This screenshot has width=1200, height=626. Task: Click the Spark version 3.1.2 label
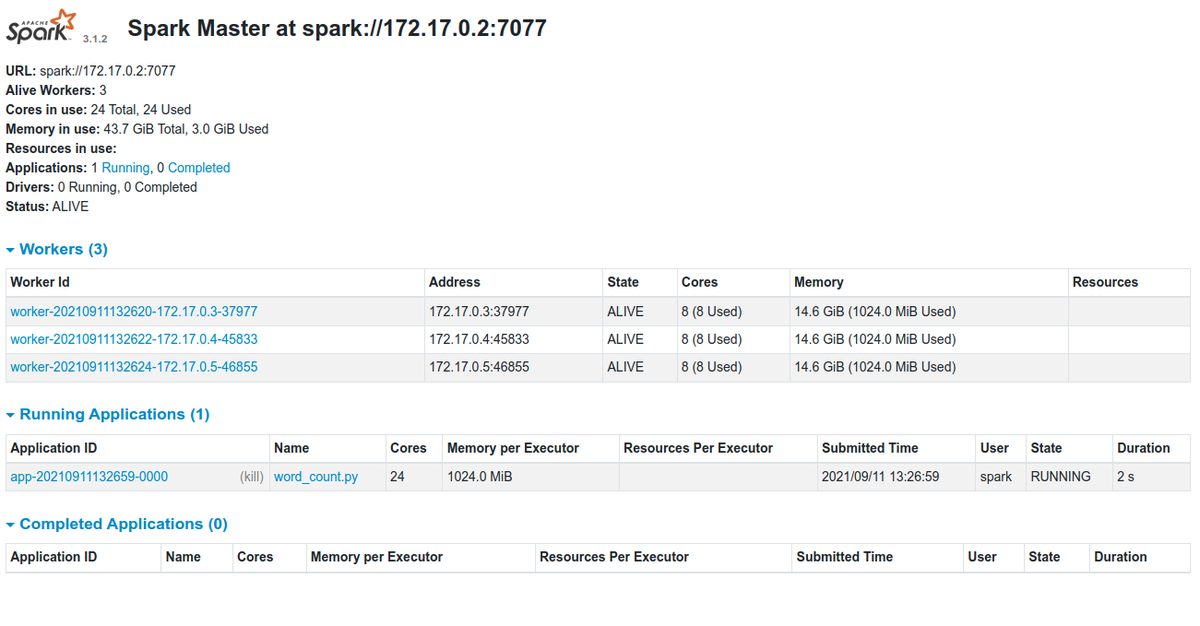coord(96,37)
